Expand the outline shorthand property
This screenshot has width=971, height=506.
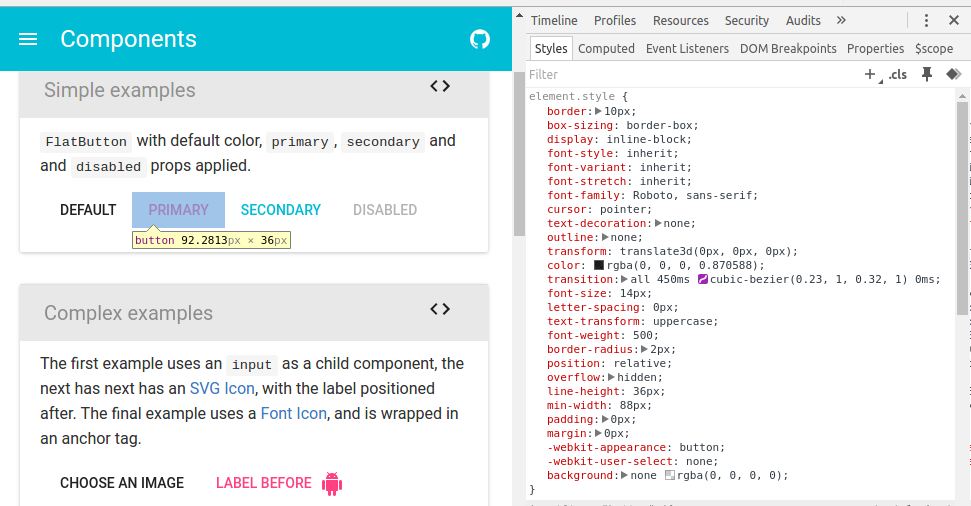[606, 237]
